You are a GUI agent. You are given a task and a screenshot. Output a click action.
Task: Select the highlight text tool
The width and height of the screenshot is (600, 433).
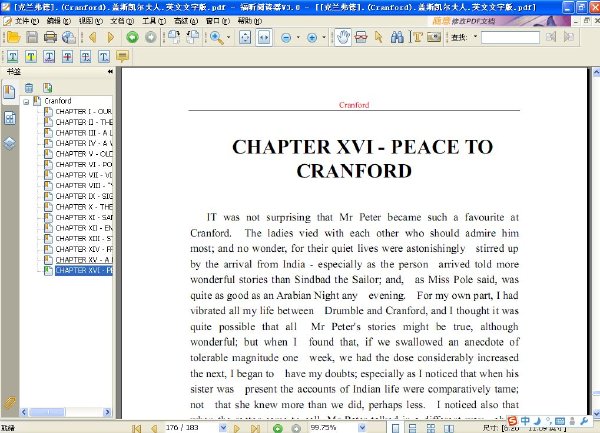click(31, 57)
